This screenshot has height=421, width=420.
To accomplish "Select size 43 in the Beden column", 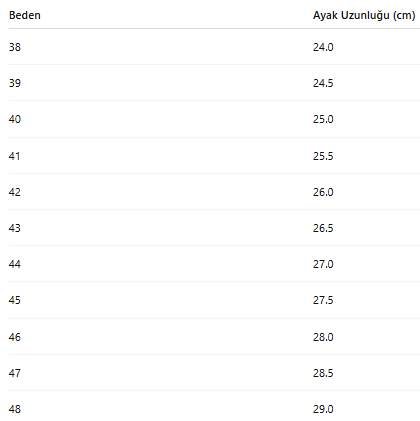I will tap(15, 228).
